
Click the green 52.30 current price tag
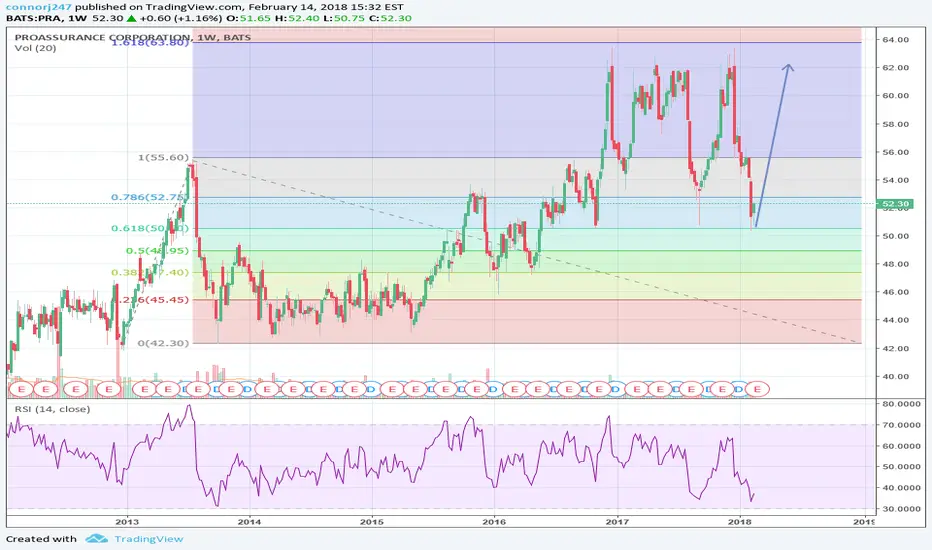pyautogui.click(x=895, y=204)
